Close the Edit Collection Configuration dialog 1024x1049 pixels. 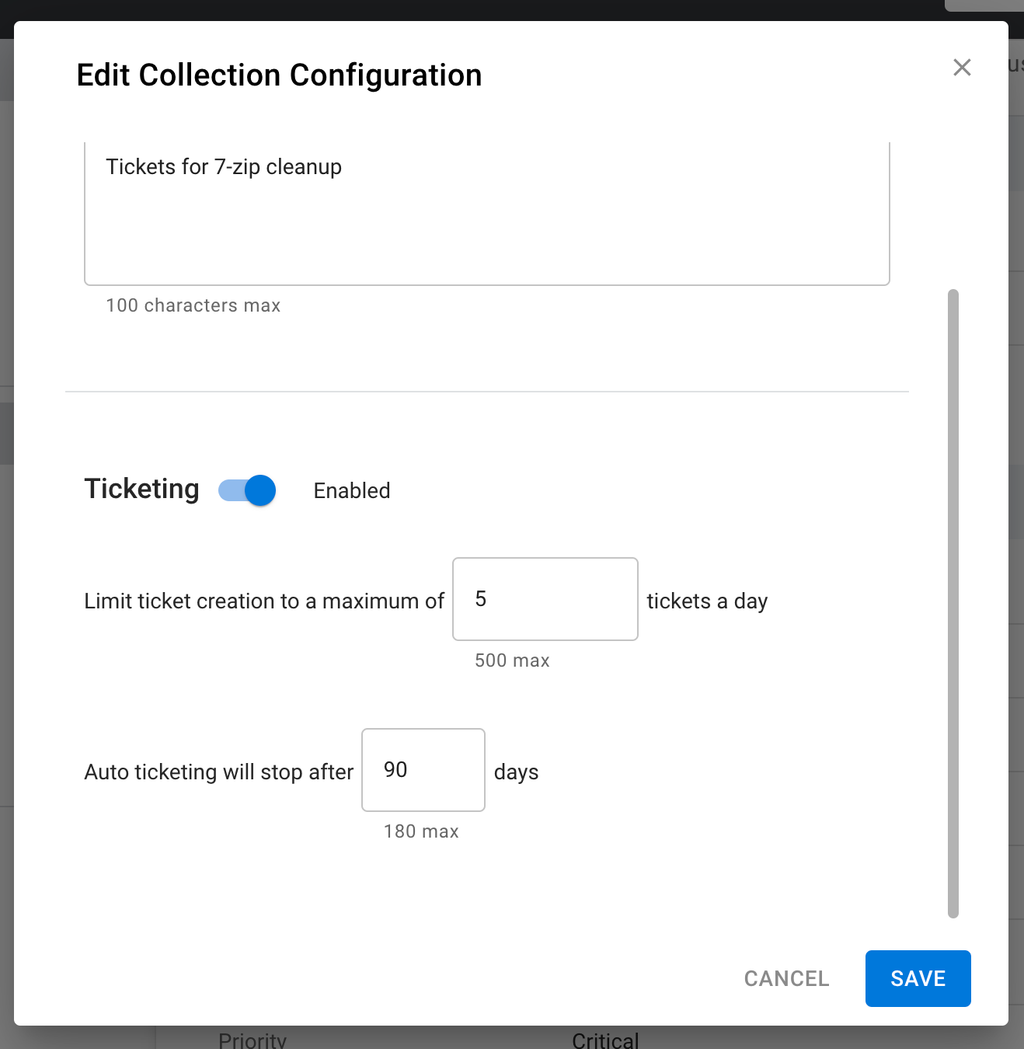point(961,67)
